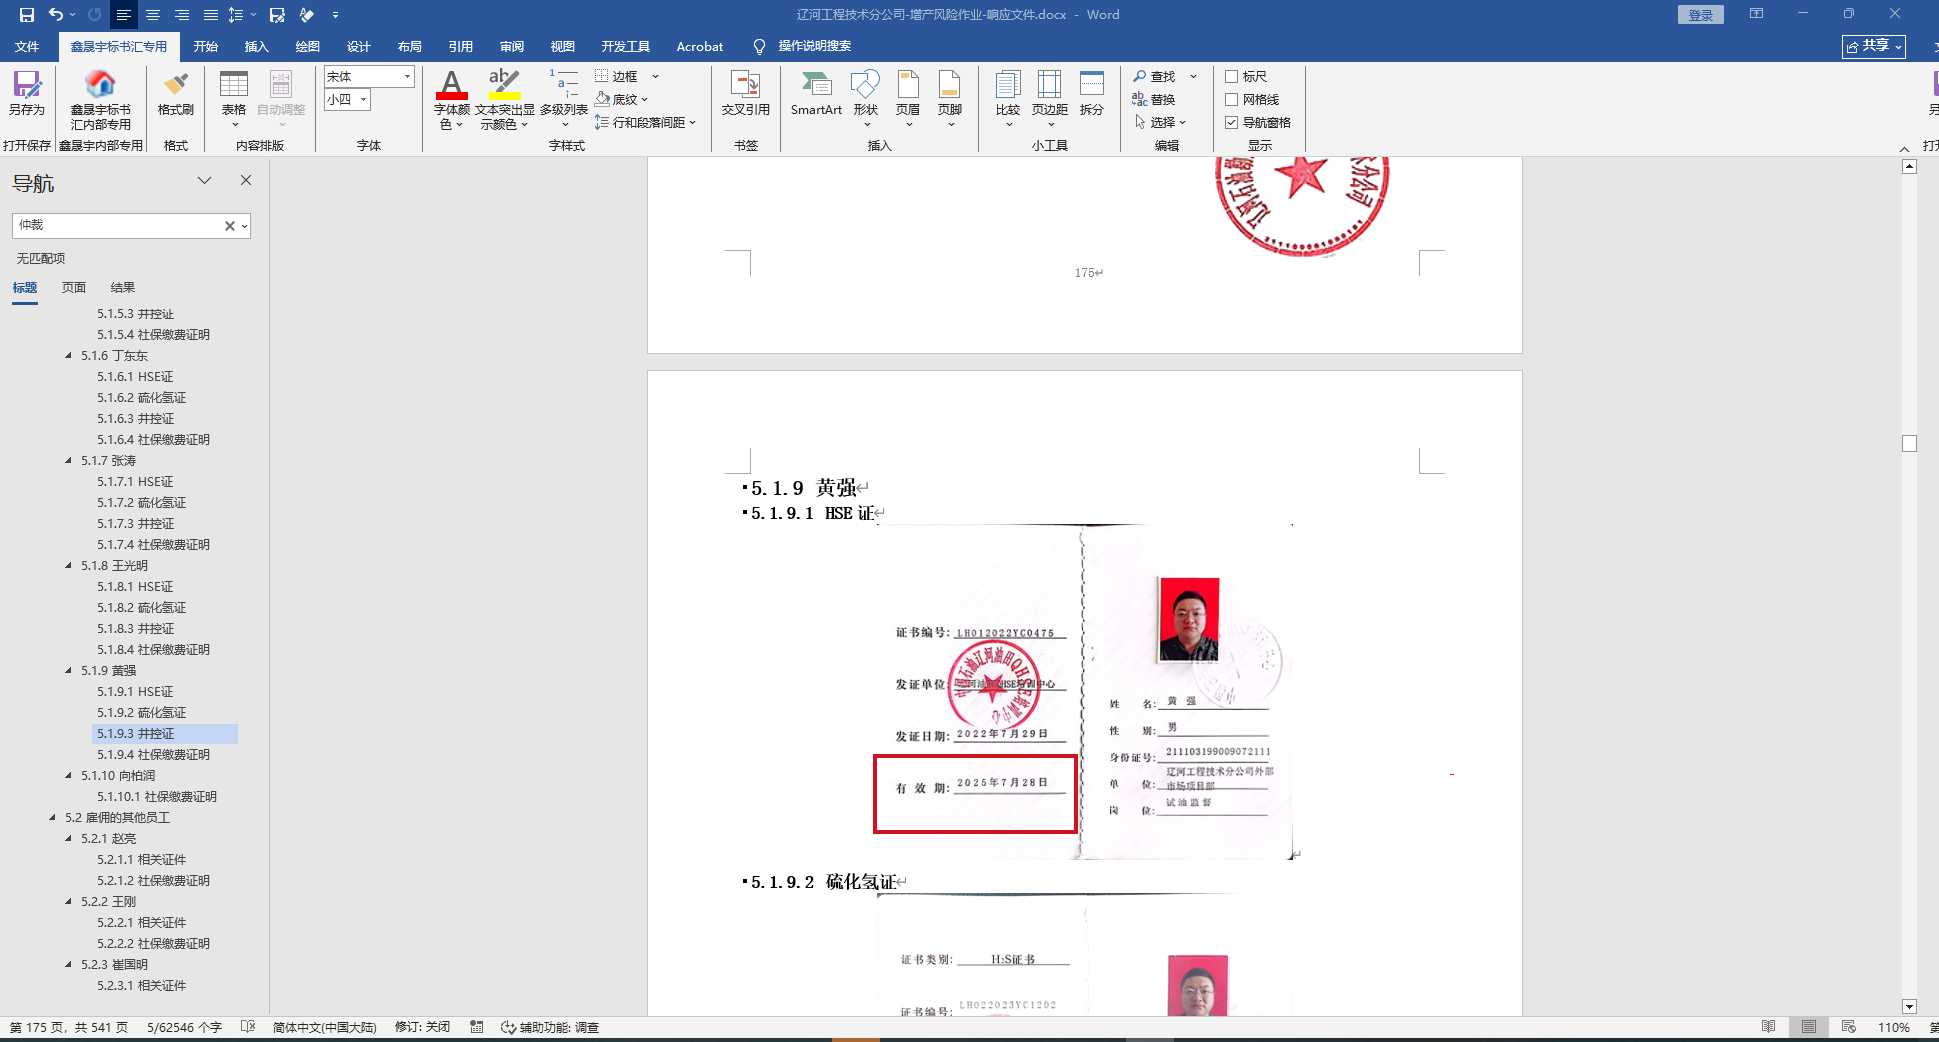The width and height of the screenshot is (1939, 1042).
Task: Open the 页边距 margins tool
Action: (x=1050, y=98)
